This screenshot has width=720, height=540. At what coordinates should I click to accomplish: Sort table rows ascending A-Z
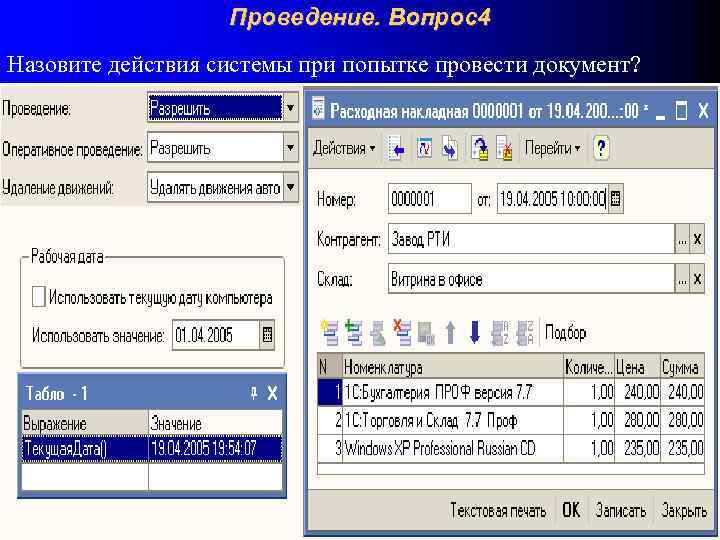pos(500,332)
